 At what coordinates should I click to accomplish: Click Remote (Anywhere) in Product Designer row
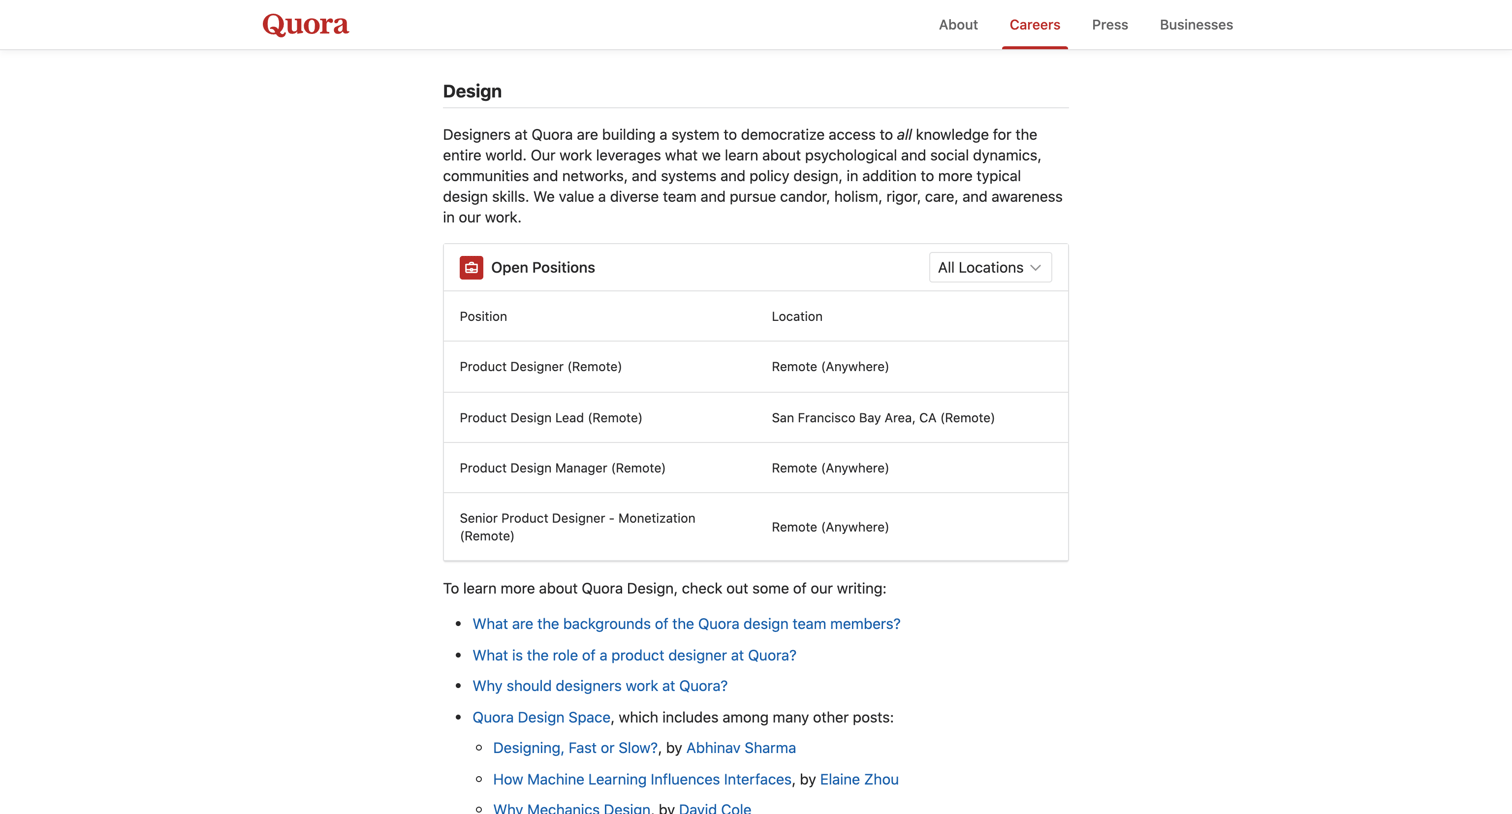(x=830, y=367)
